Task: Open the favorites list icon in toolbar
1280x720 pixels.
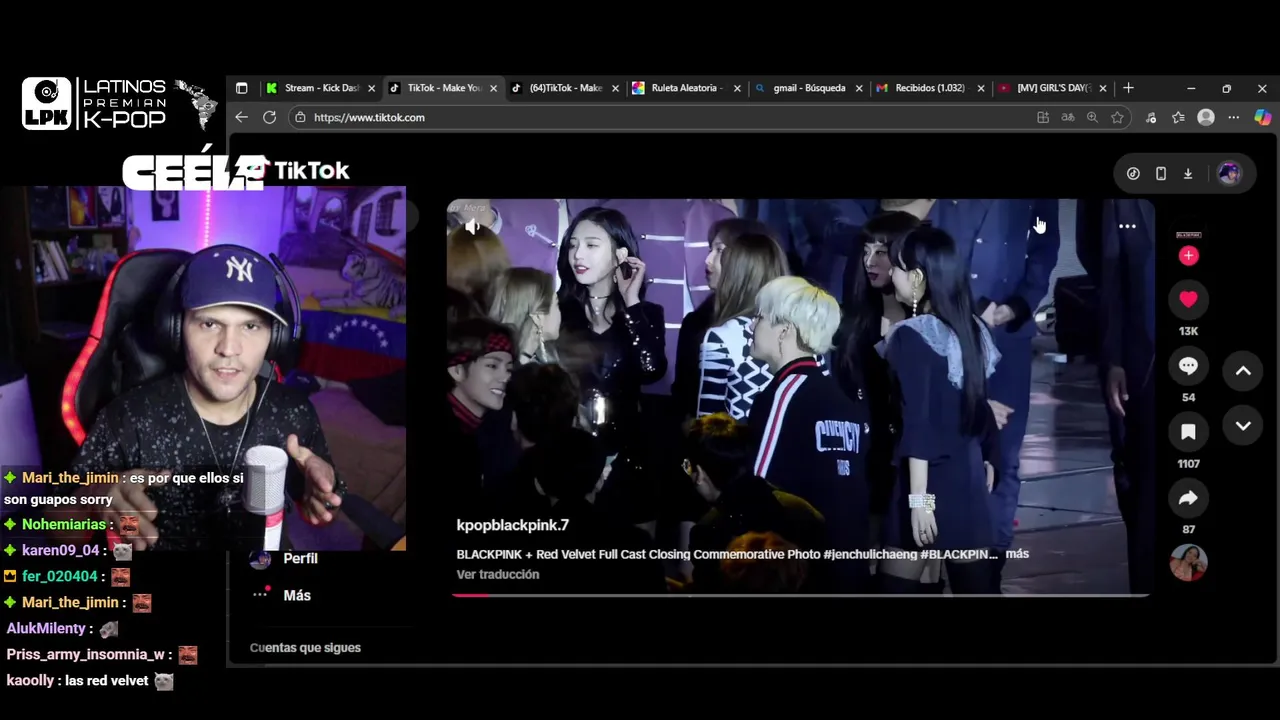Action: tap(1179, 117)
